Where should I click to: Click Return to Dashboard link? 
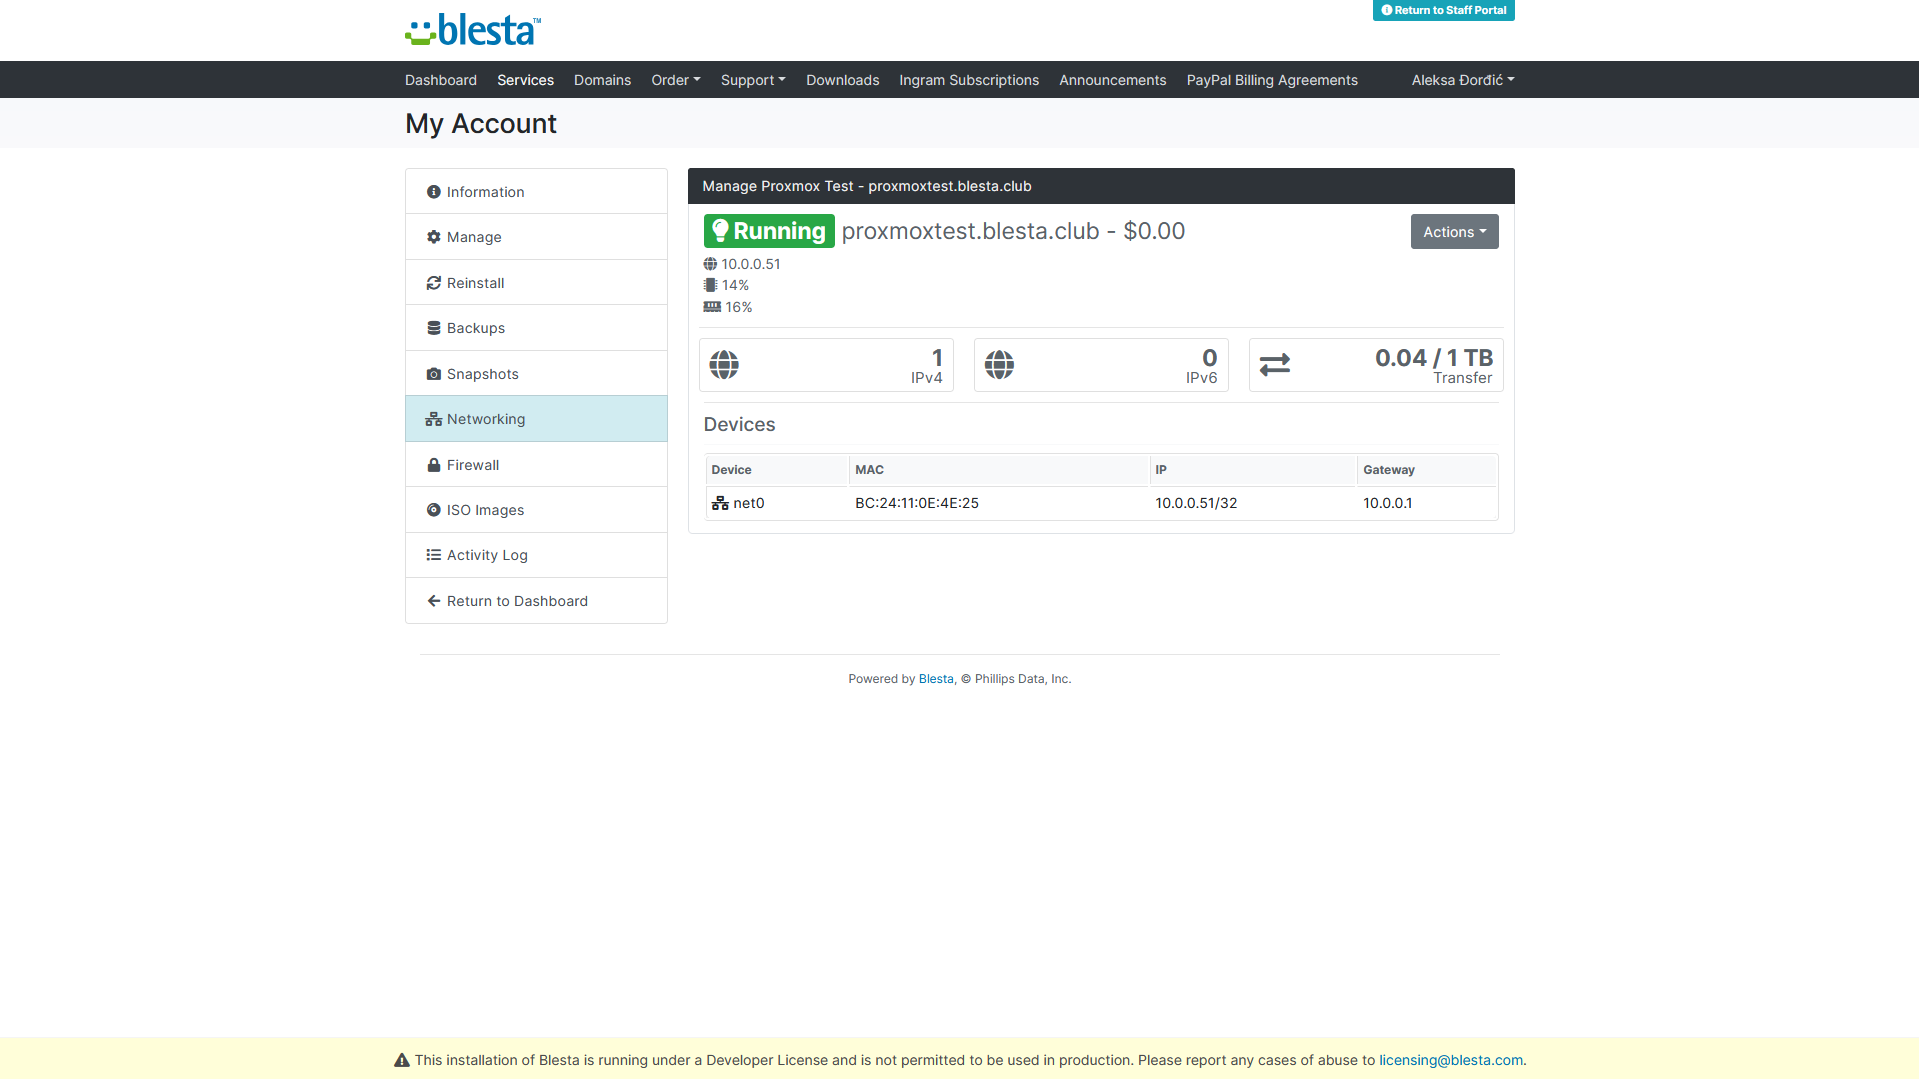pyautogui.click(x=536, y=601)
